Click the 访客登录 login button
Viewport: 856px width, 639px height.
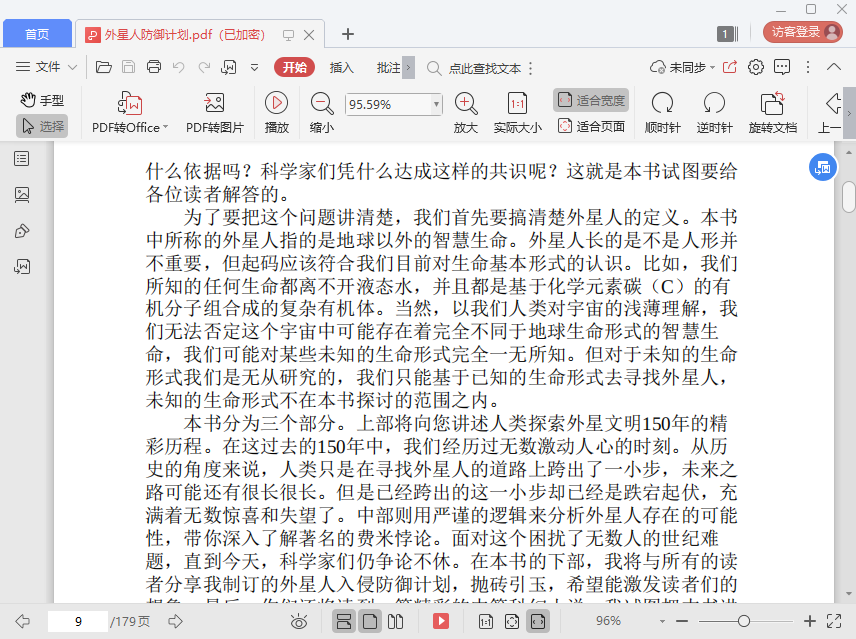(802, 32)
